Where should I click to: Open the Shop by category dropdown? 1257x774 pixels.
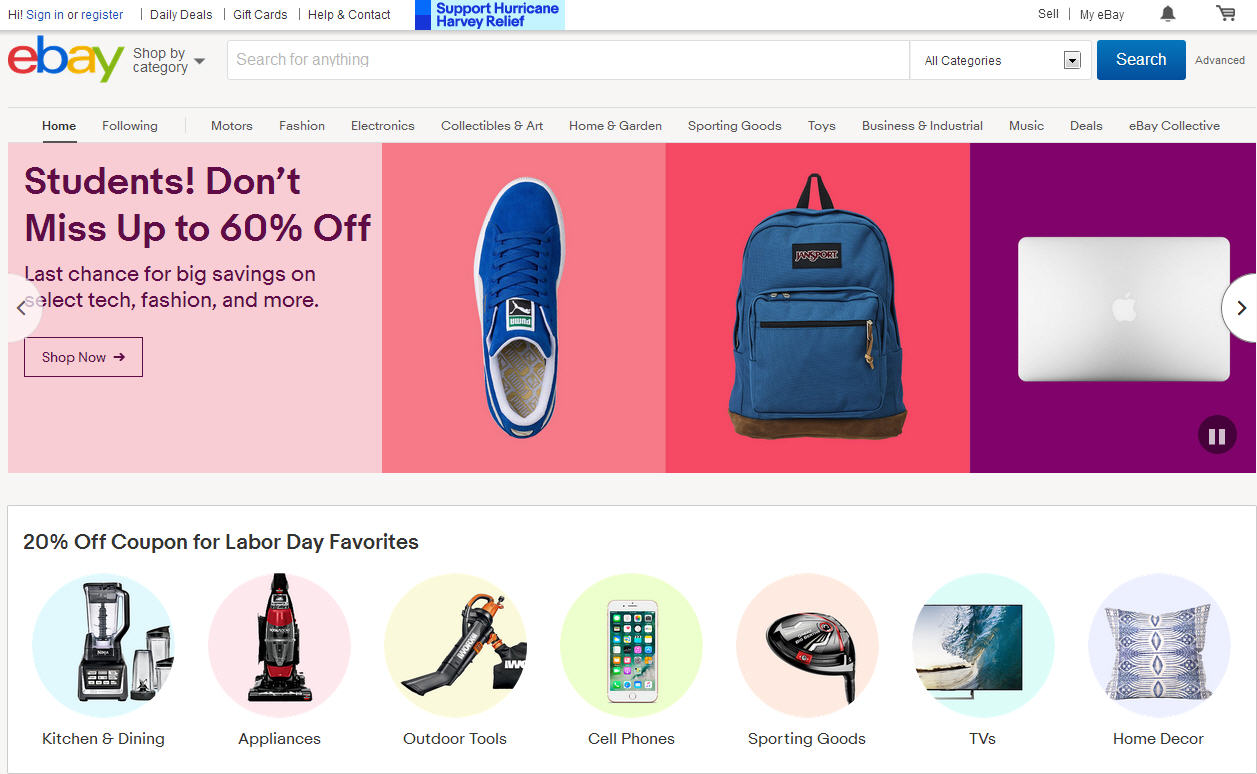pyautogui.click(x=168, y=60)
